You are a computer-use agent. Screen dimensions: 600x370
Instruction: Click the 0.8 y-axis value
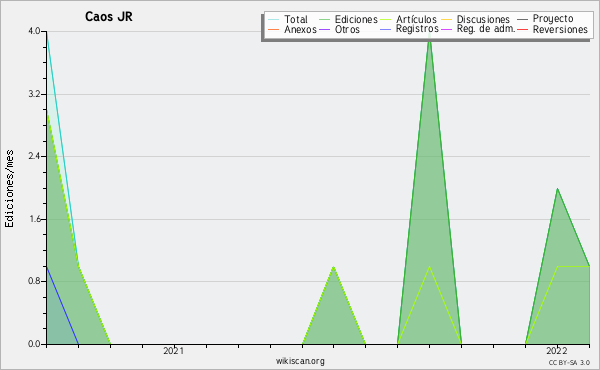tap(34, 281)
